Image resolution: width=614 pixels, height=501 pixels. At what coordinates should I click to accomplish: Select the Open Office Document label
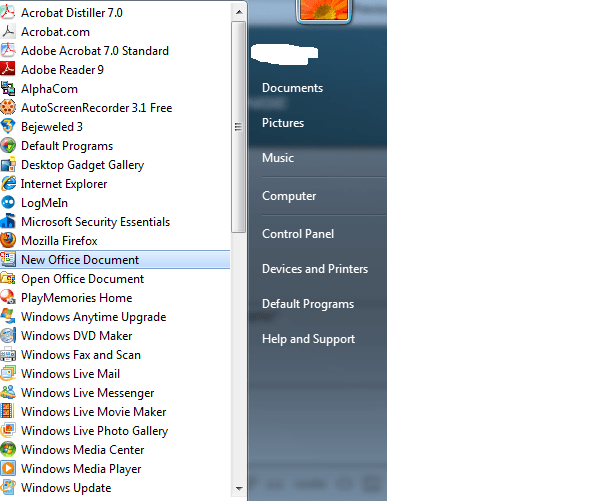(82, 279)
